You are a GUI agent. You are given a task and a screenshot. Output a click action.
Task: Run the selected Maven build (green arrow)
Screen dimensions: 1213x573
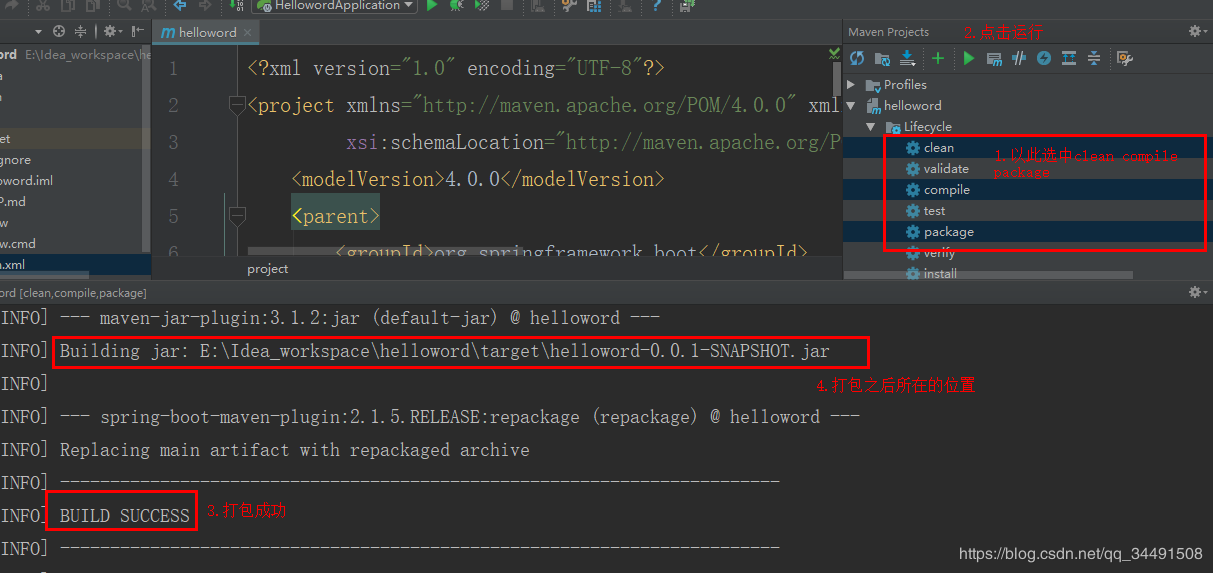pyautogui.click(x=968, y=58)
